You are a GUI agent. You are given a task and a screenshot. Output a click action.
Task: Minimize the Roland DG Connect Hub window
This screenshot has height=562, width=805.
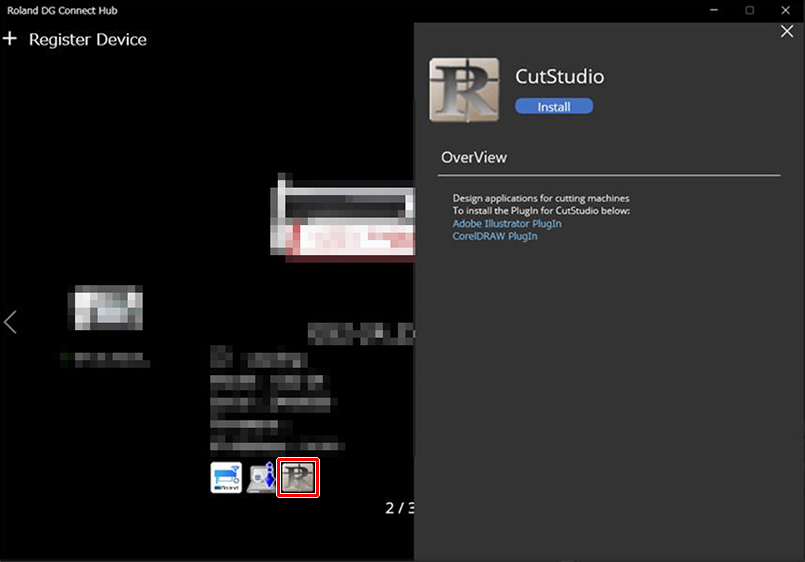pos(713,10)
